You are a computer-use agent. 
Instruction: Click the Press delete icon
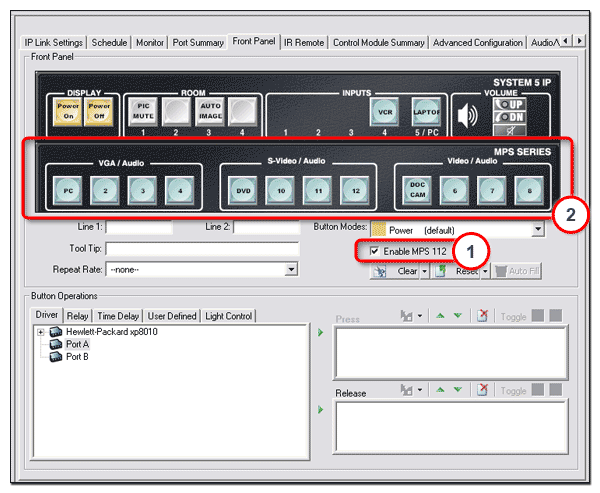(483, 317)
